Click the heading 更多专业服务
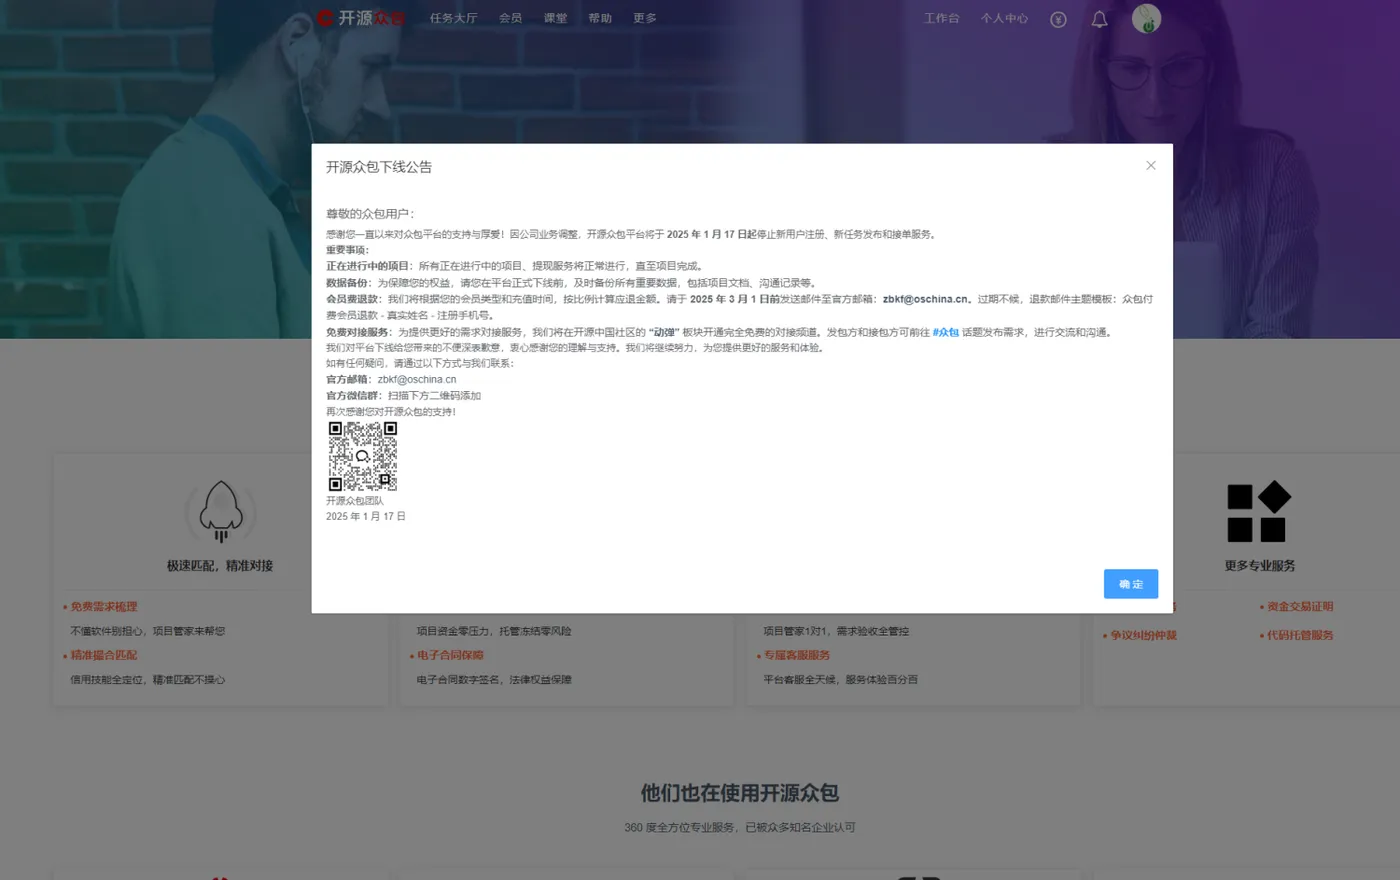The height and width of the screenshot is (880, 1400). pyautogui.click(x=1260, y=566)
